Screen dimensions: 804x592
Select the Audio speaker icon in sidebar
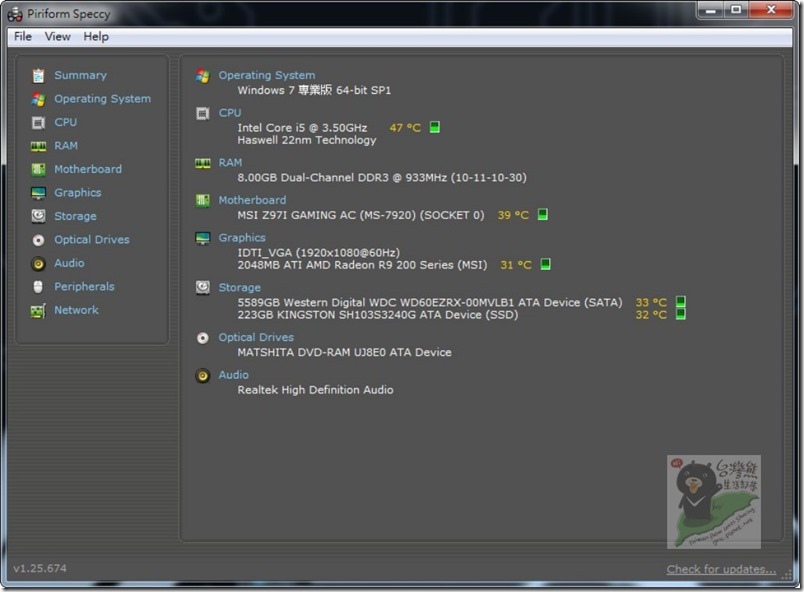point(38,263)
